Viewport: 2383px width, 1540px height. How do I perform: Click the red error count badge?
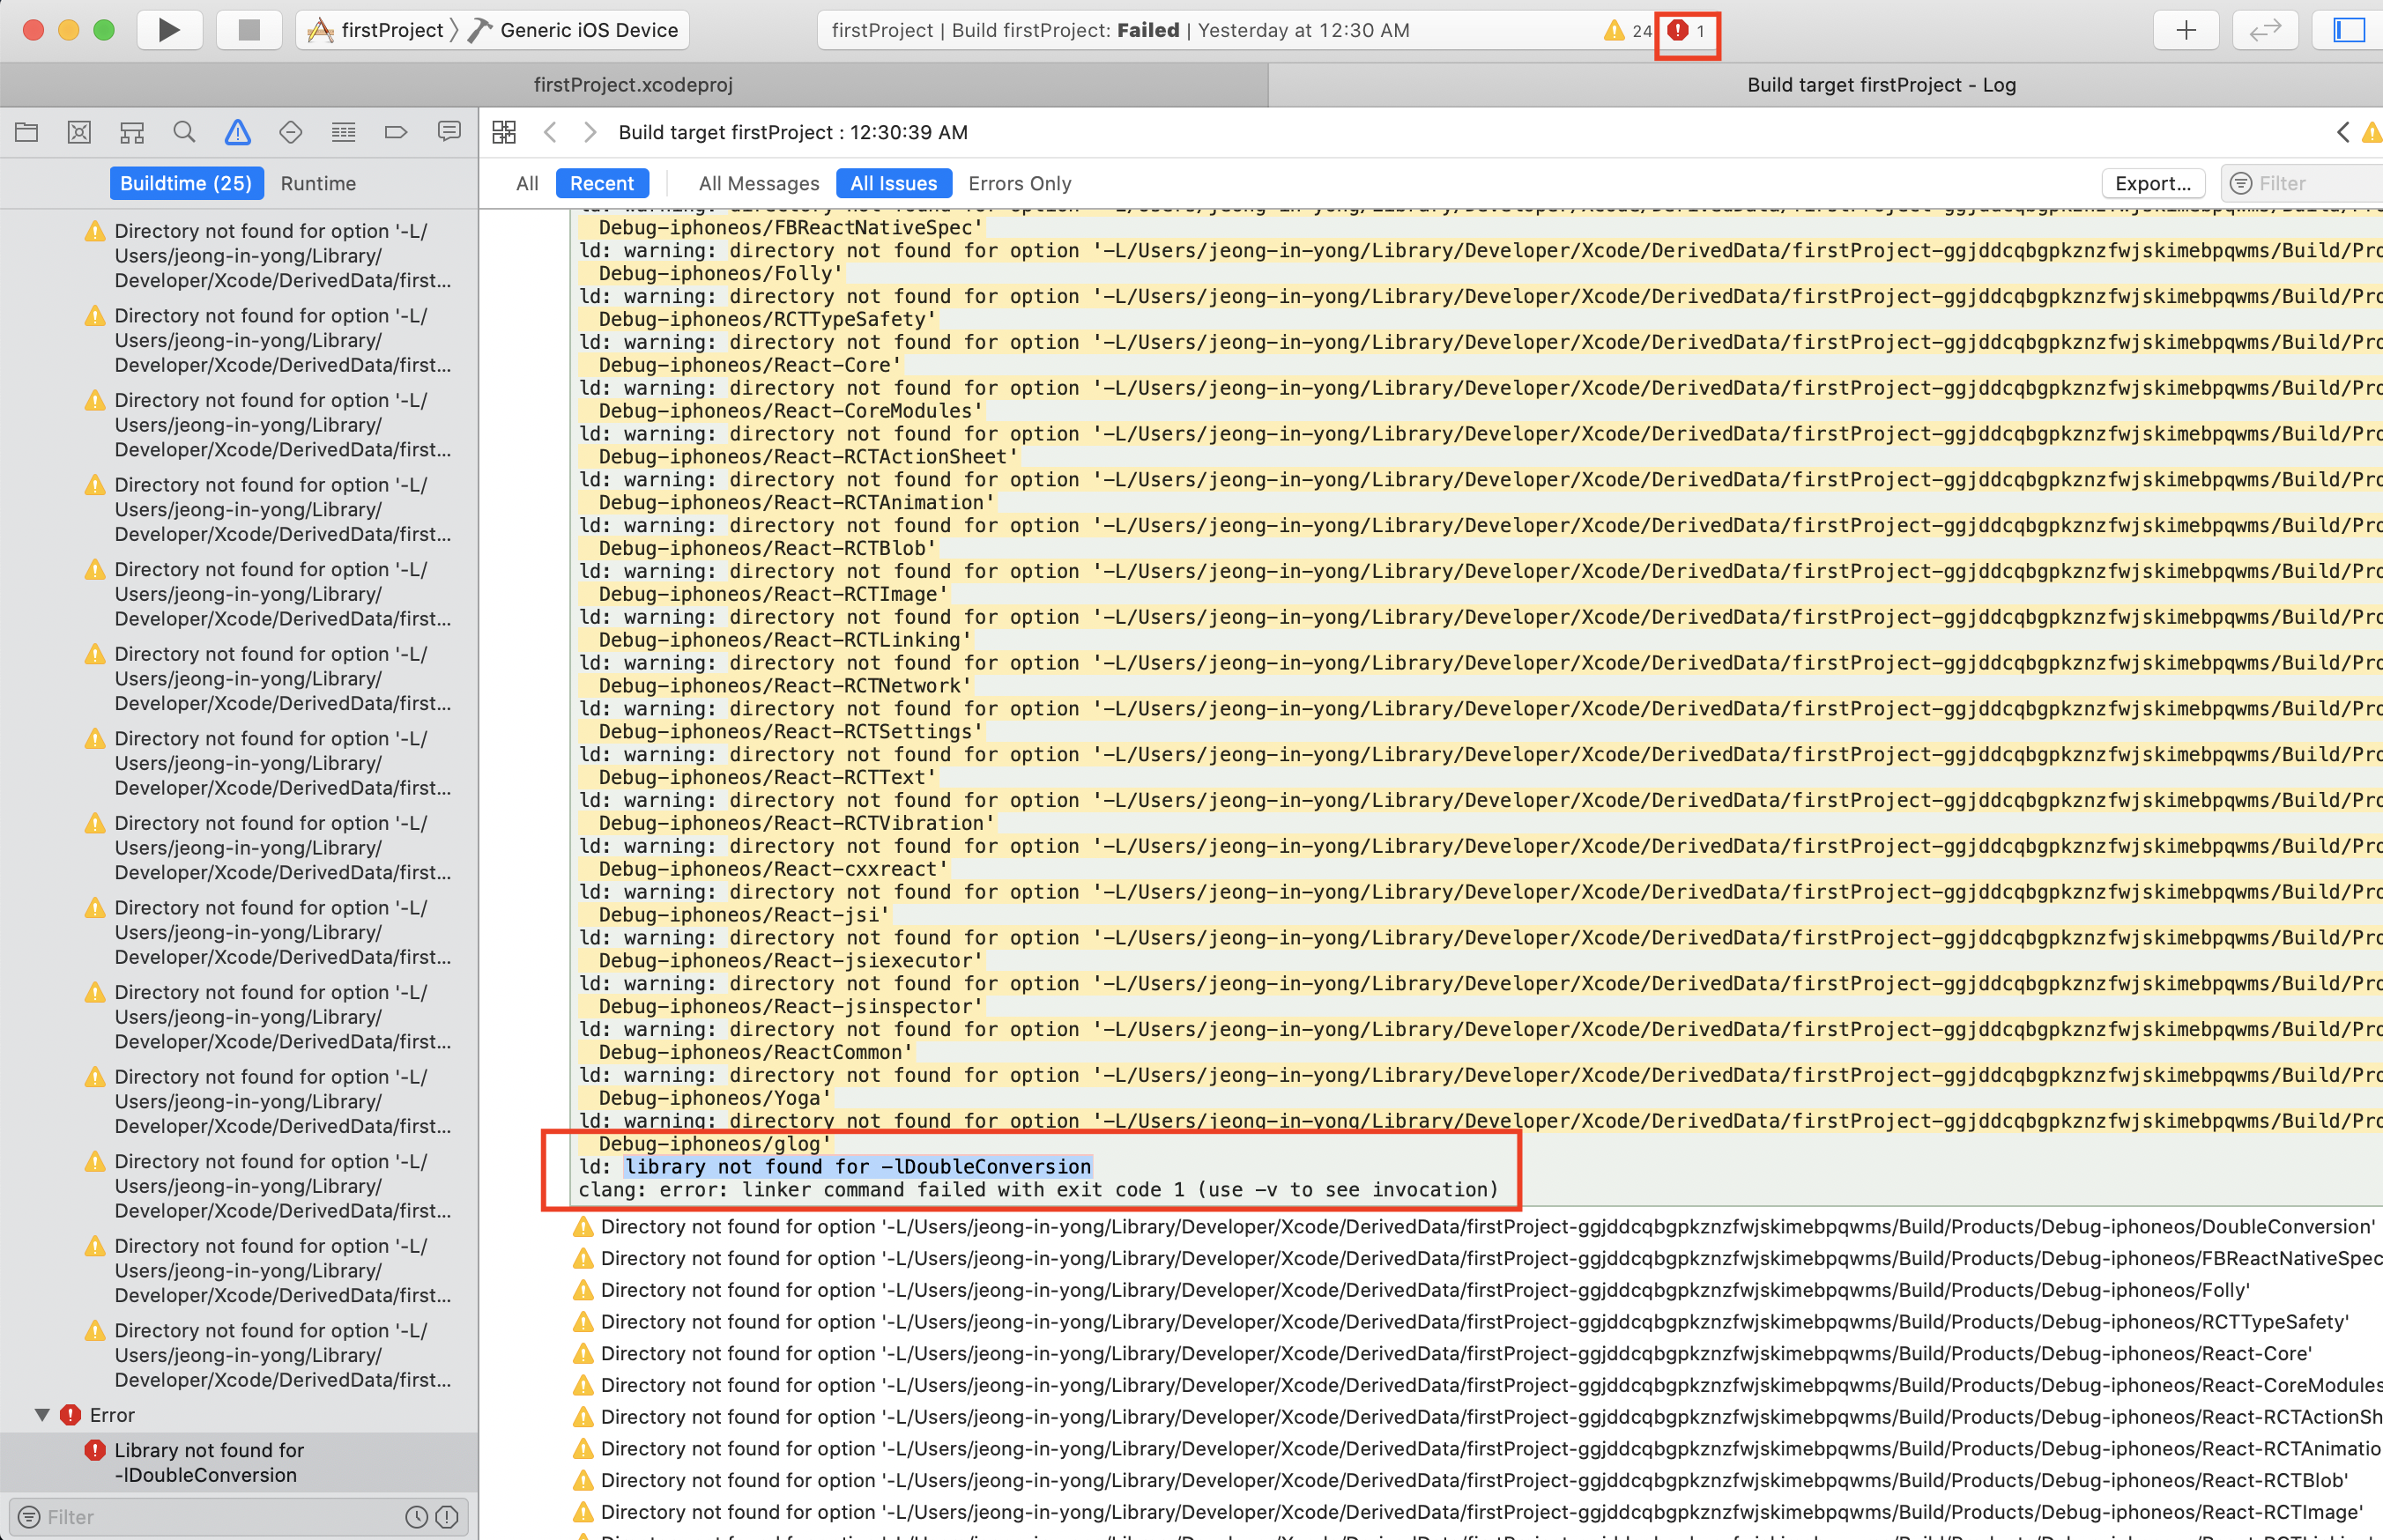coord(1686,31)
